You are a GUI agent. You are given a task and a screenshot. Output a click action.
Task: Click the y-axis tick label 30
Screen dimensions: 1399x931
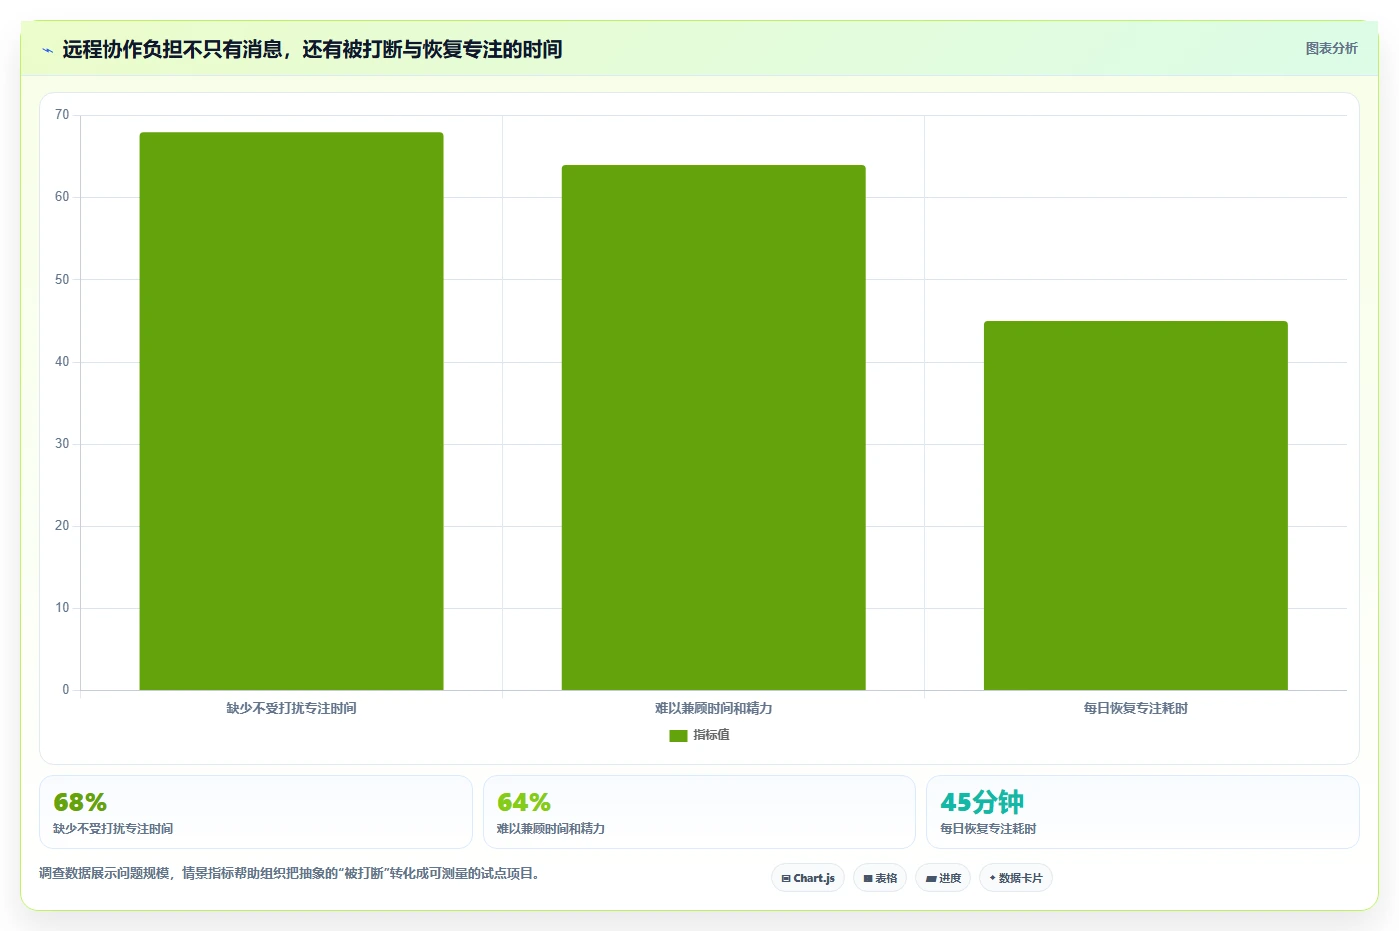pyautogui.click(x=62, y=444)
